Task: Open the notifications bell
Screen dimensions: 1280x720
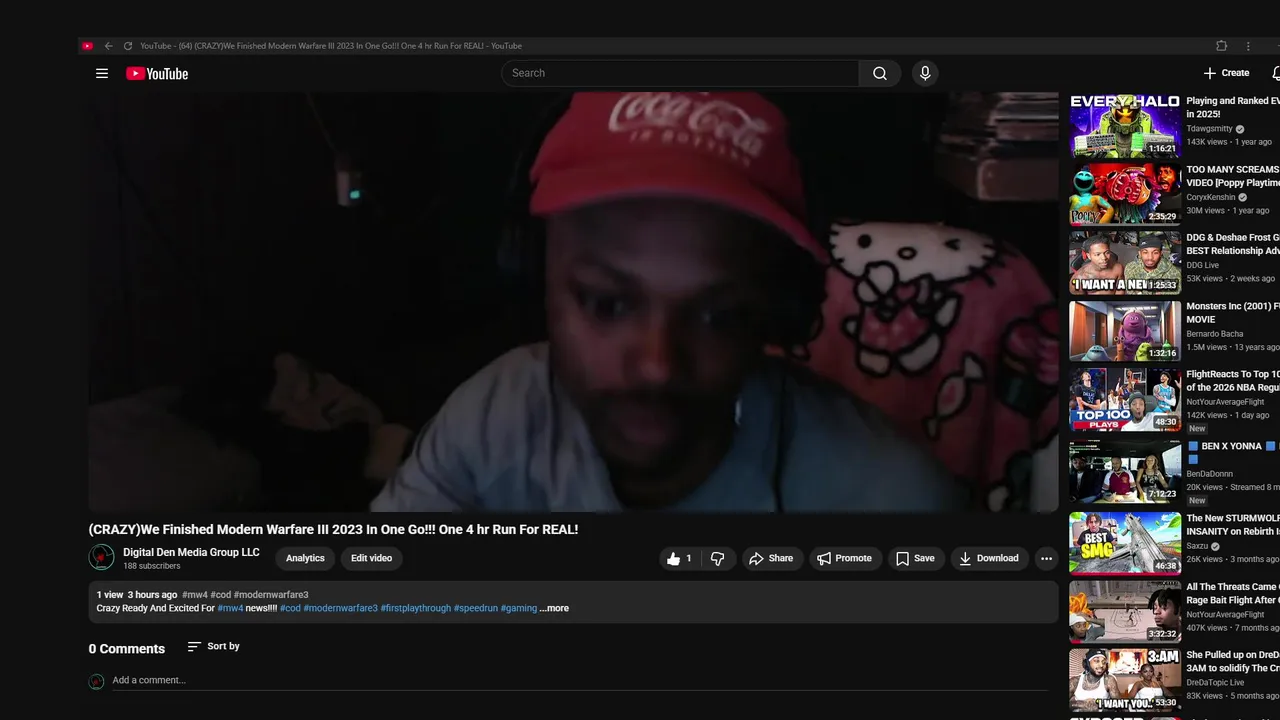Action: 1275,73
